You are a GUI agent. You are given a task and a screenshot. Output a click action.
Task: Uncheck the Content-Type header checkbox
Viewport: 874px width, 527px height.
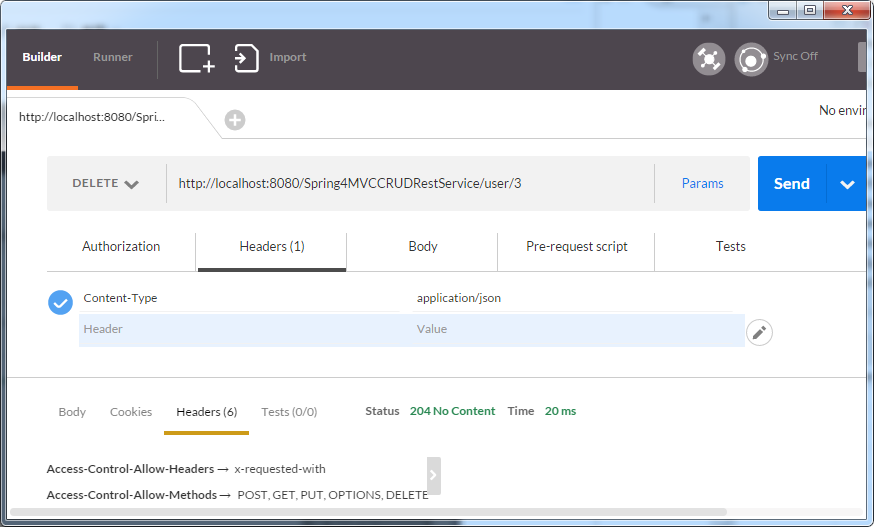60,302
